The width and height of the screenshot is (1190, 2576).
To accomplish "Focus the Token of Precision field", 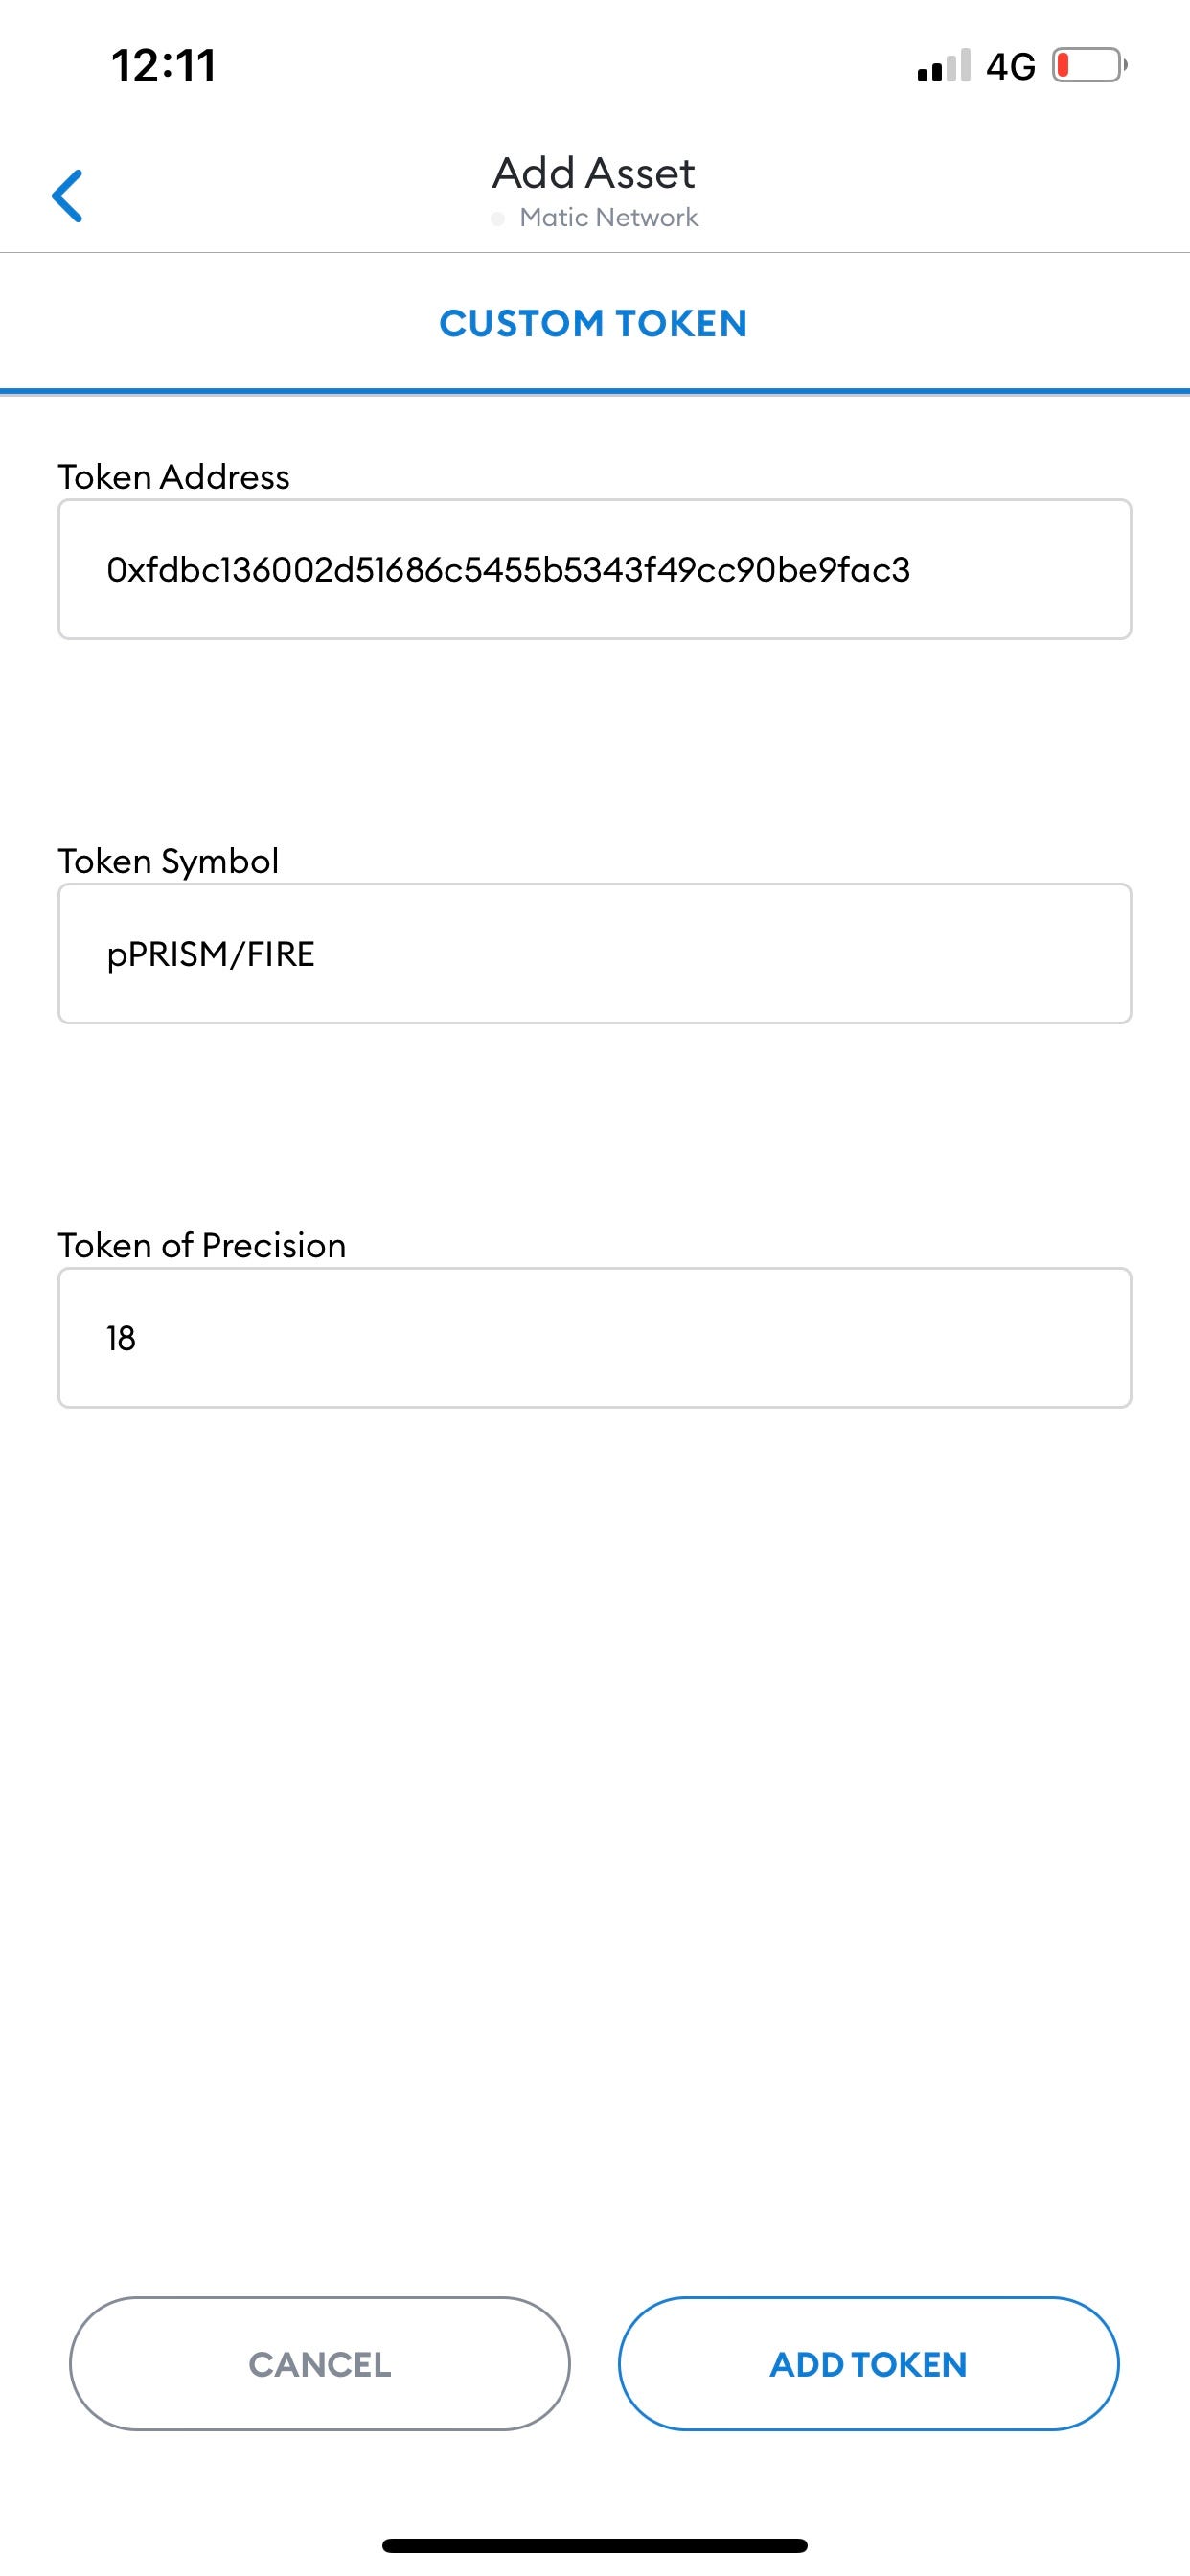I will pos(595,1338).
